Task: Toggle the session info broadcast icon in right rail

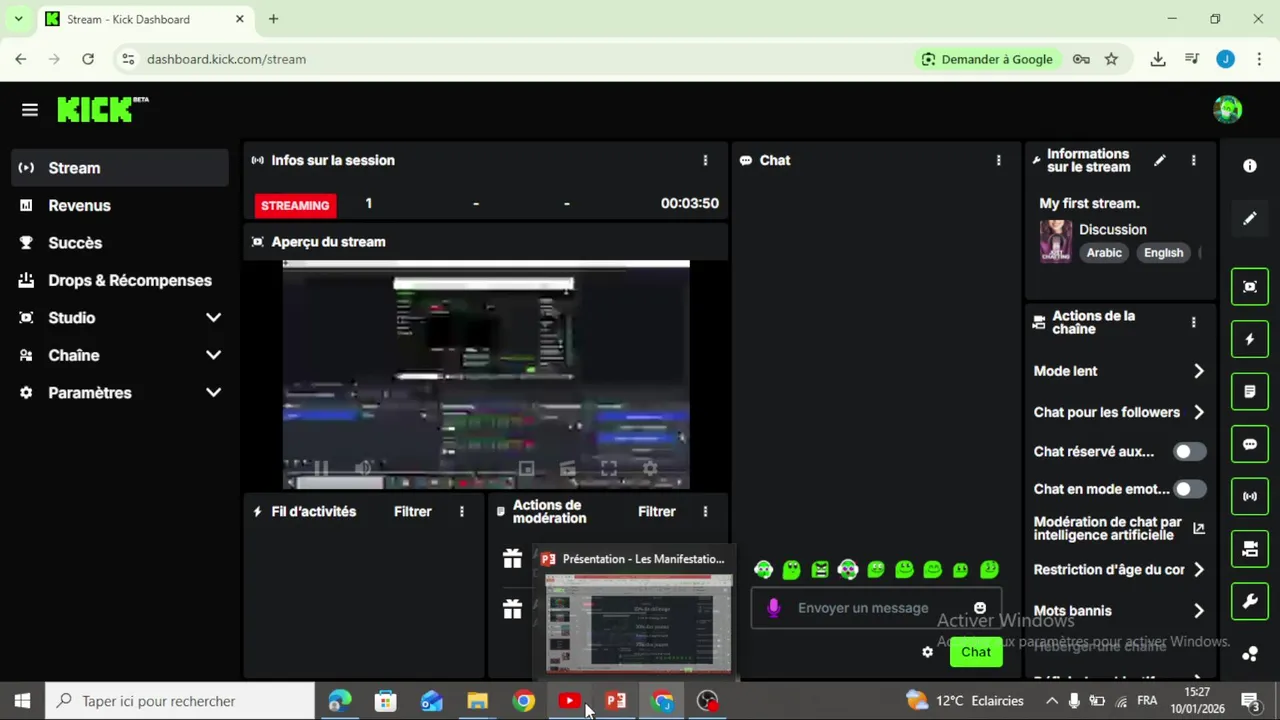Action: coord(1249,496)
